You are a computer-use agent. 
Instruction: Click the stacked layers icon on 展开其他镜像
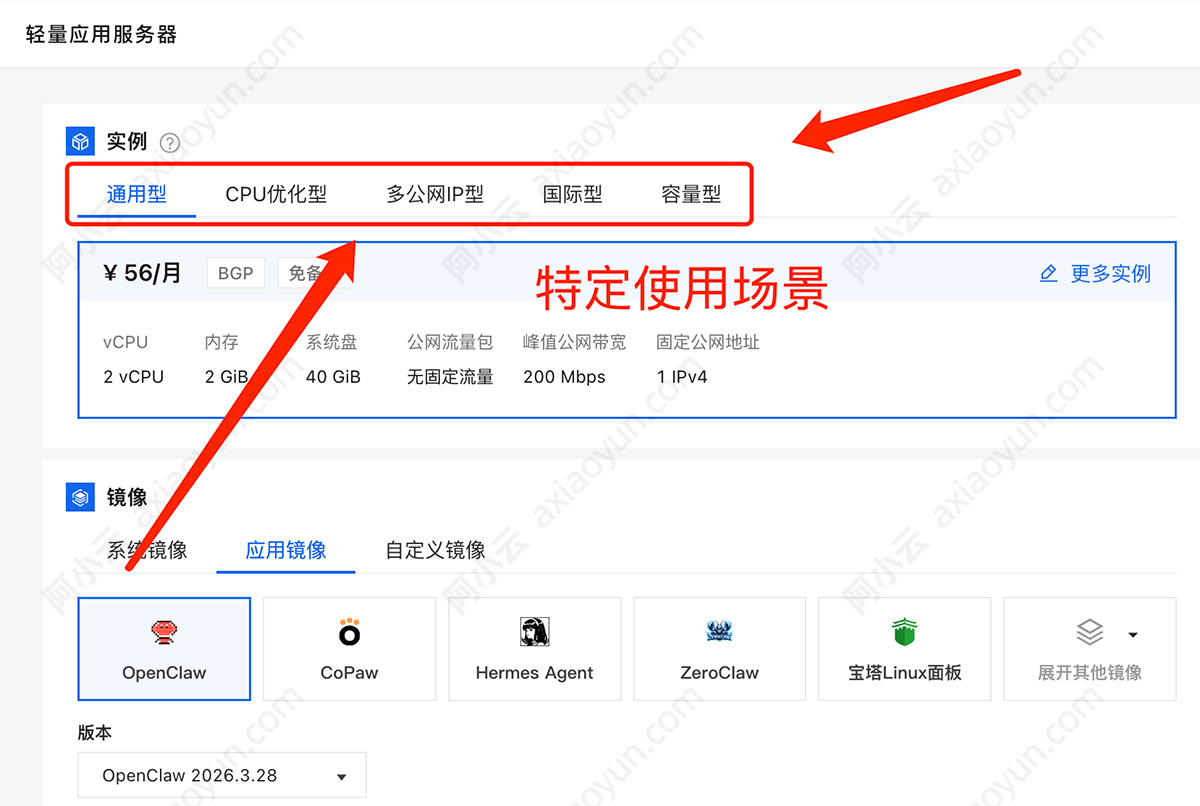[1088, 632]
